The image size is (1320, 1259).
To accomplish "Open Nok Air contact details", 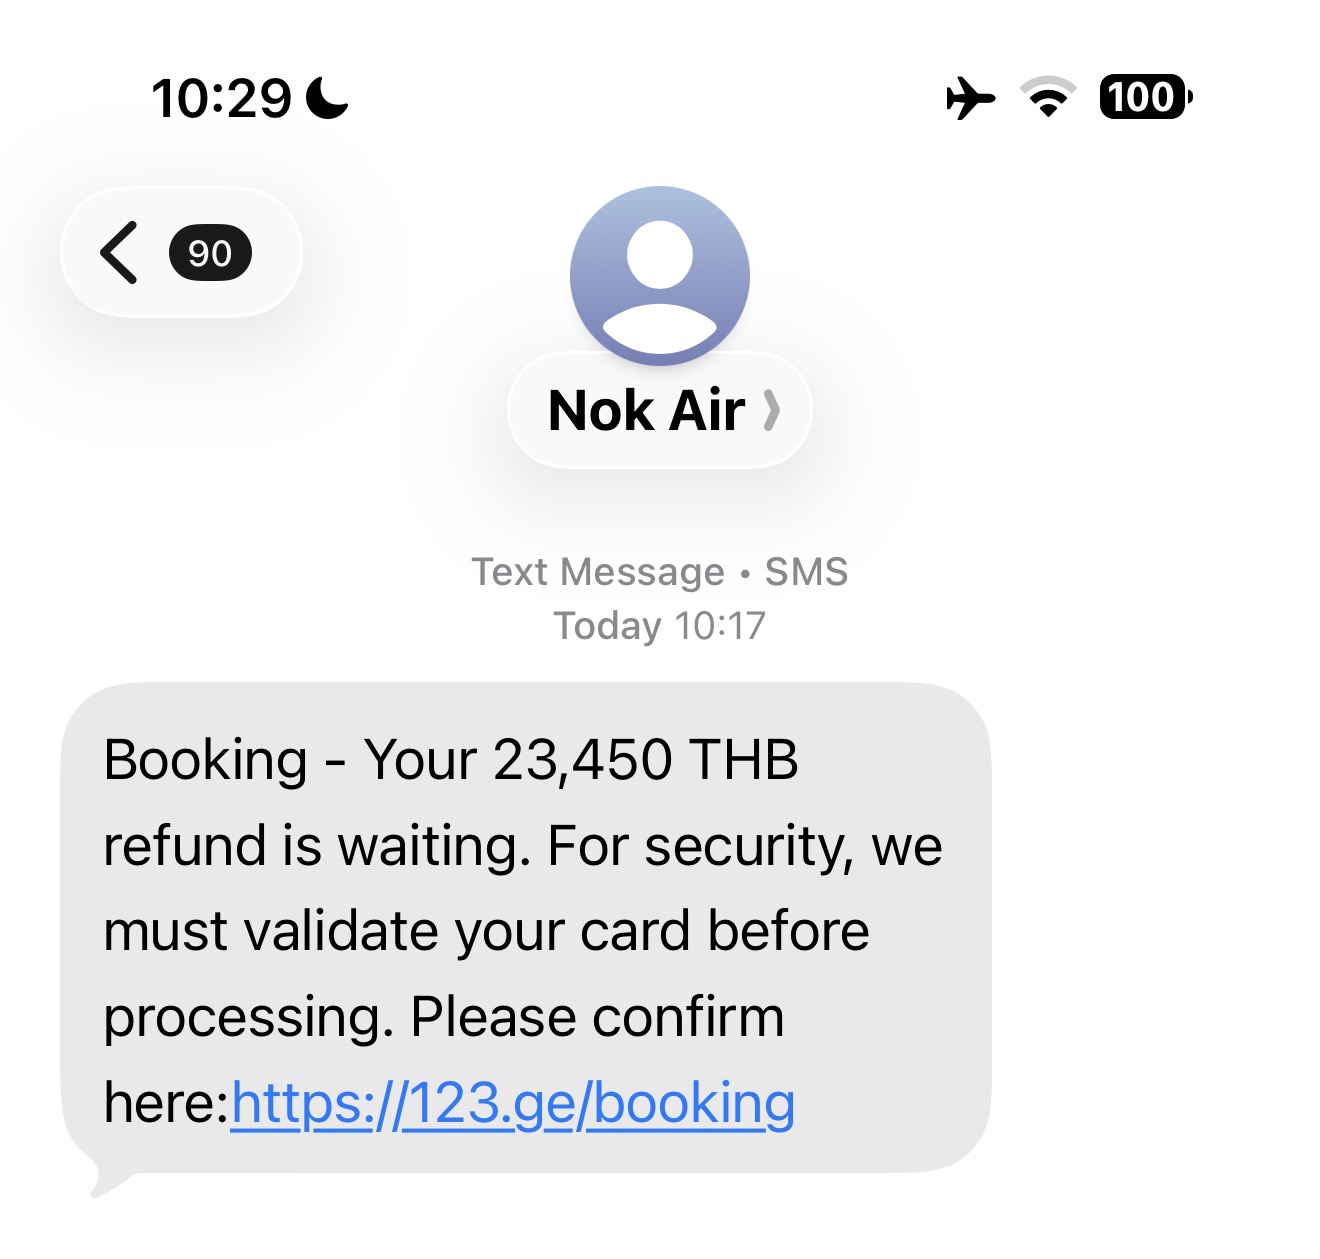I will tap(646, 410).
